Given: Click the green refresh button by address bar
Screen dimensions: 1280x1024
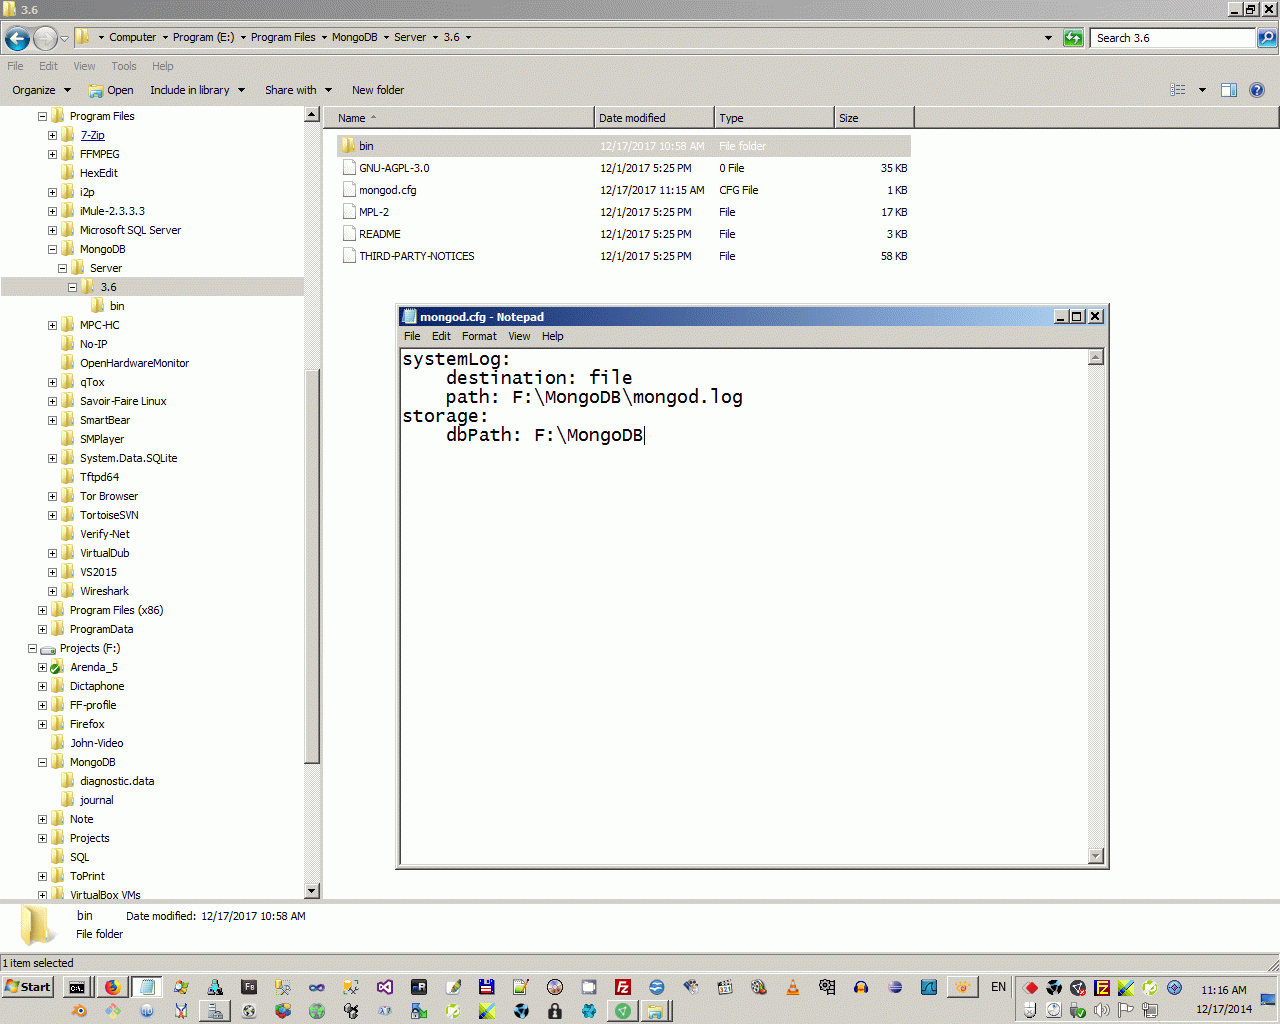Looking at the screenshot, I should point(1073,38).
